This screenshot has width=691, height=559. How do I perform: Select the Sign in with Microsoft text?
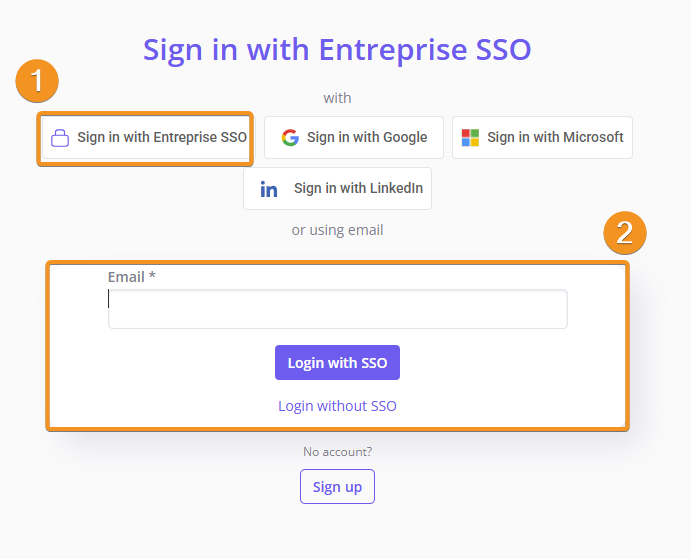click(x=555, y=138)
